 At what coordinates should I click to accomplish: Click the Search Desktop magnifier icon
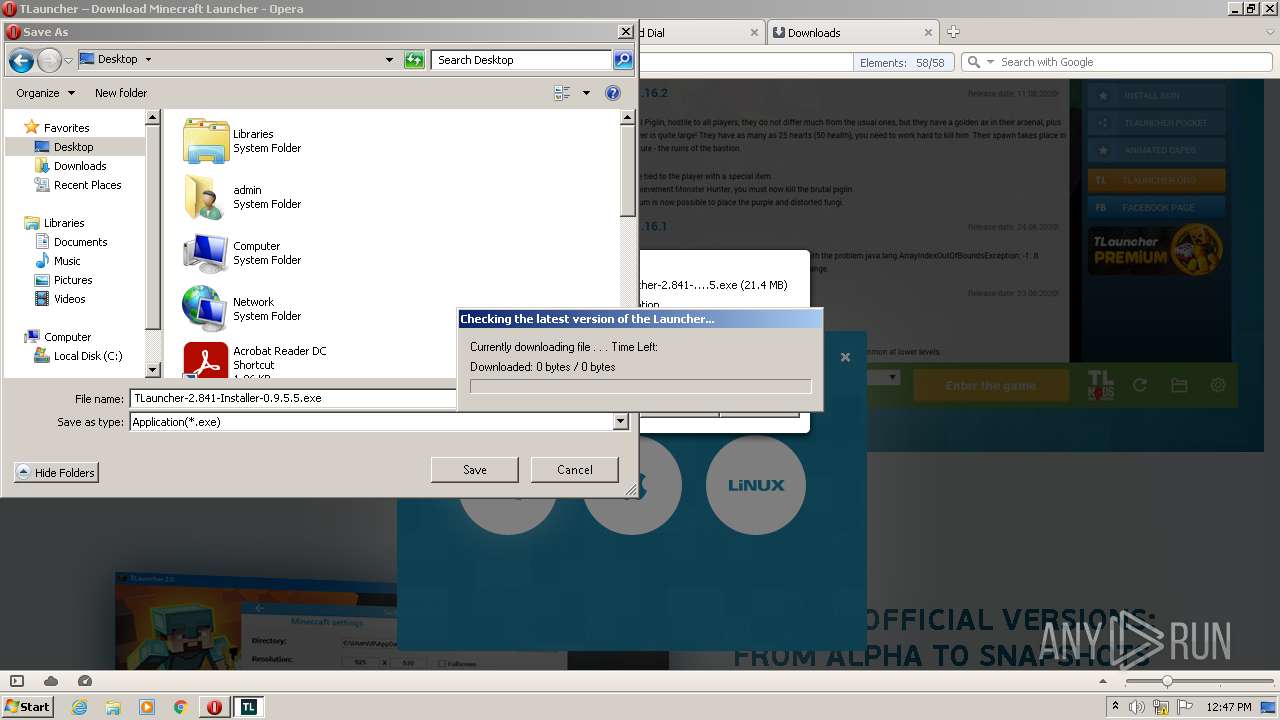tap(623, 60)
